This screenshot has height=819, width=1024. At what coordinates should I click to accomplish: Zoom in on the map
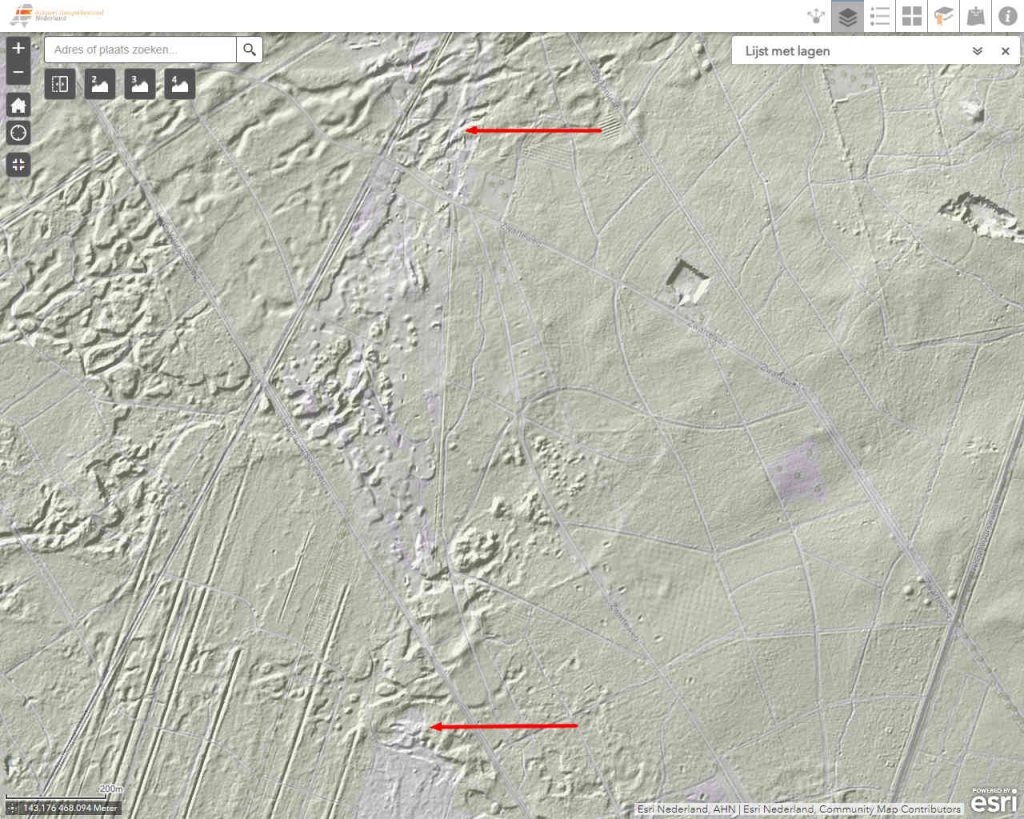[18, 48]
